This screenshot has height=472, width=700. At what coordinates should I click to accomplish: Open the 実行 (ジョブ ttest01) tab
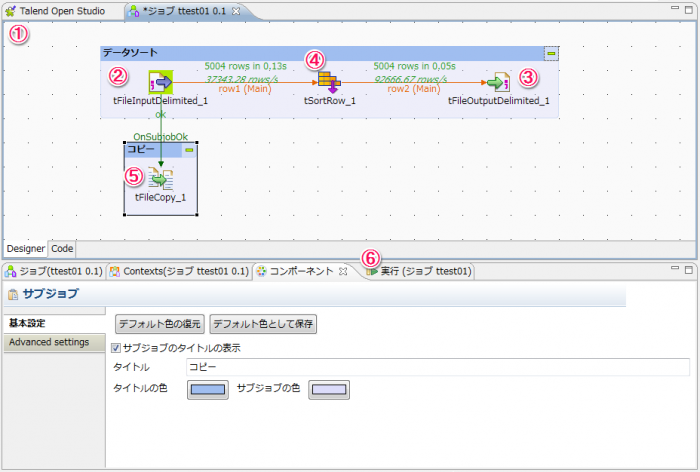click(419, 271)
